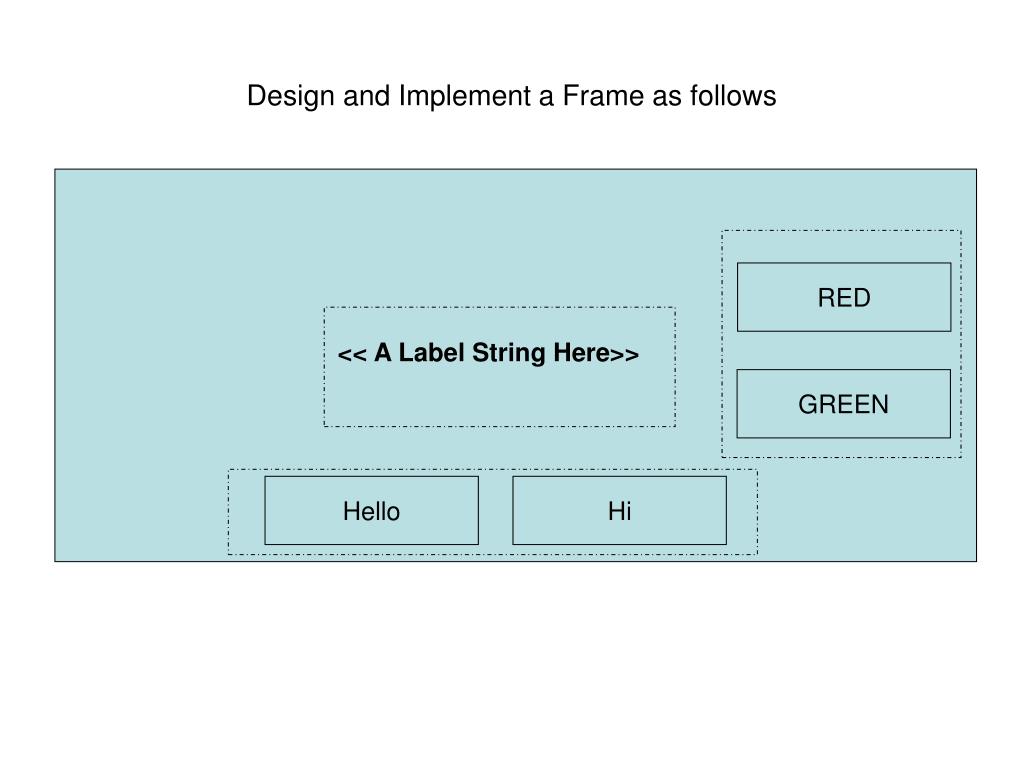1024x768 pixels.
Task: Click the '>>' symbols ending the label
Action: [624, 355]
